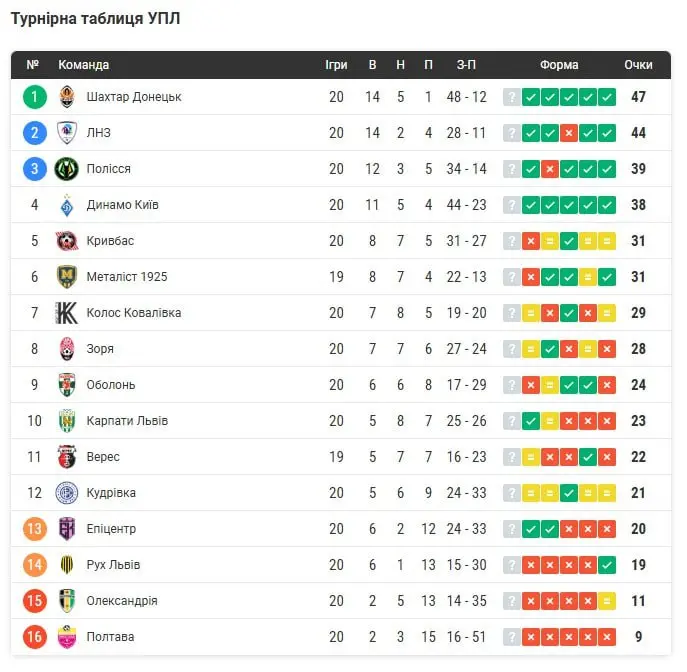Open the Олександрія team link

pos(122,601)
